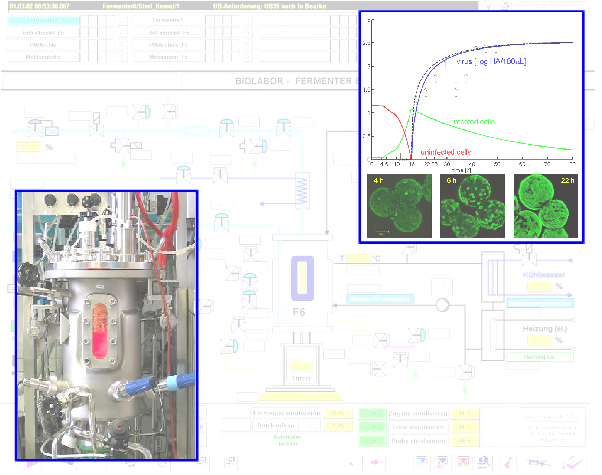
Task: Click the Automatikbetrieb label
Action: 287,440
